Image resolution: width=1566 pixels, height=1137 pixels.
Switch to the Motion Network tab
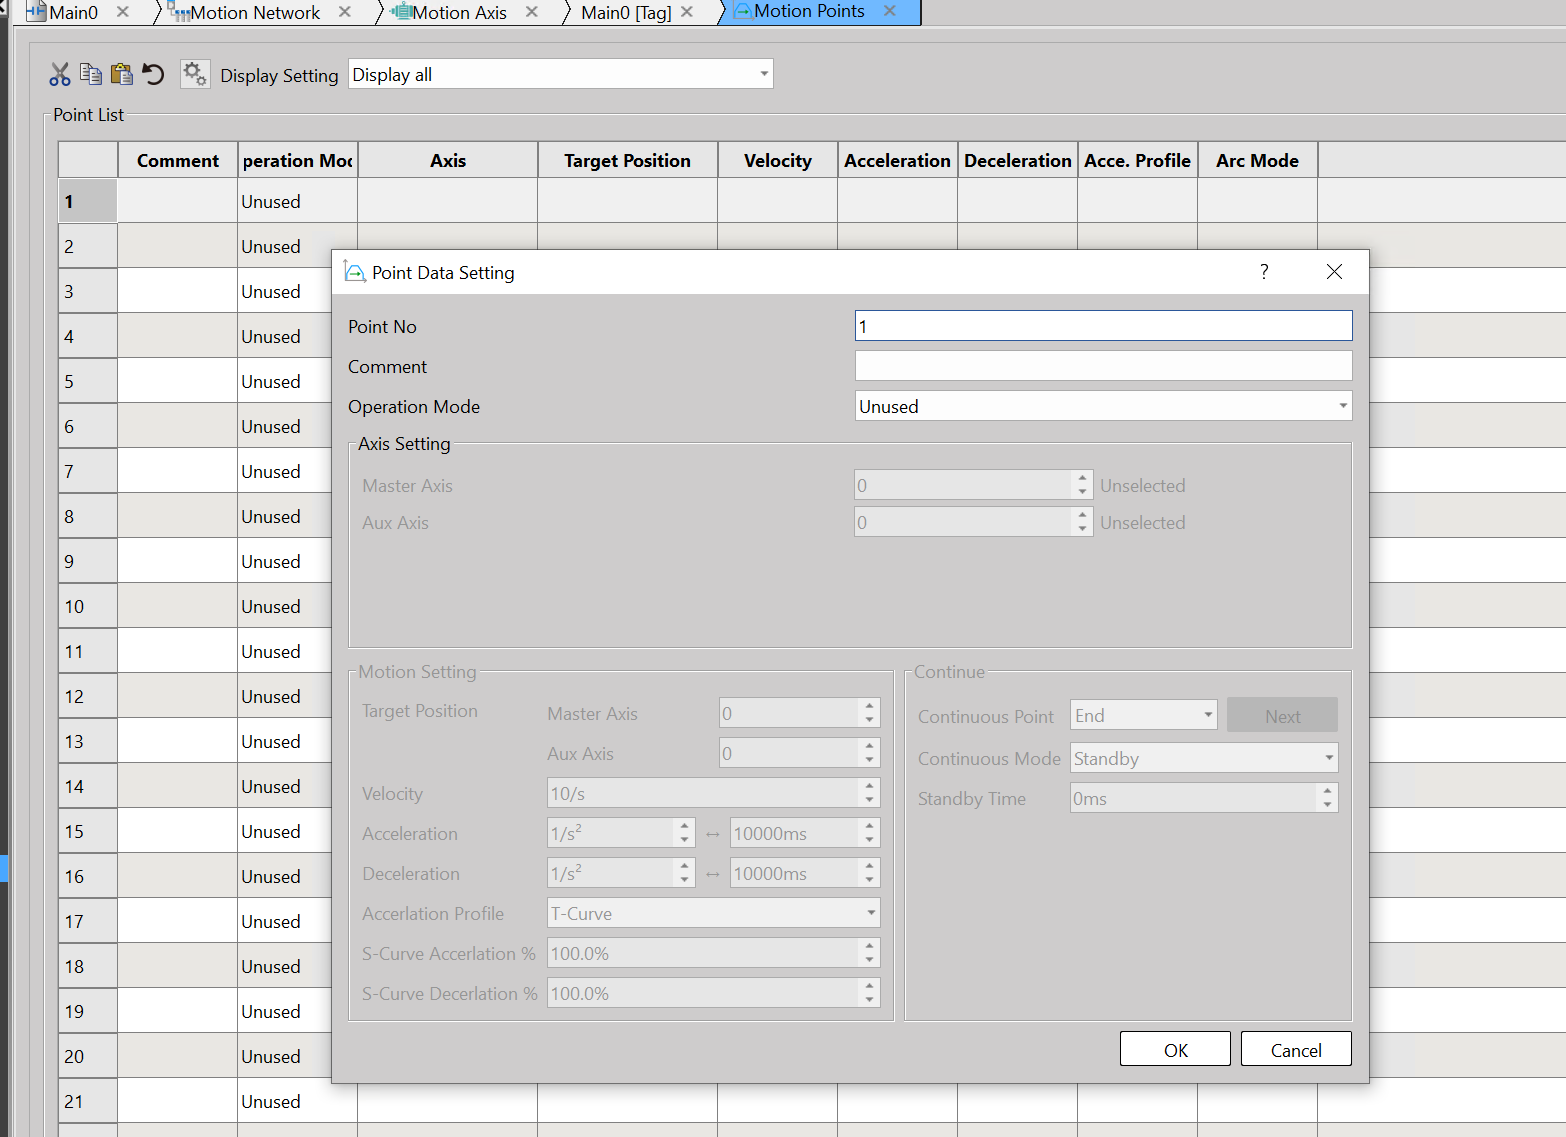pyautogui.click(x=254, y=13)
